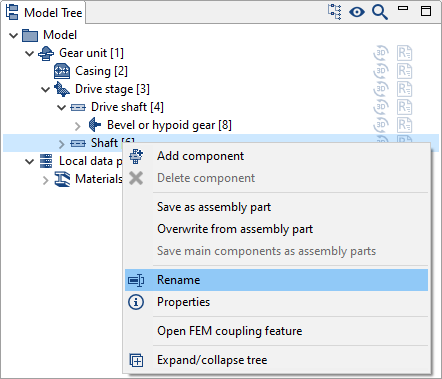Select Drive shaft [4] in tree
The height and width of the screenshot is (379, 442).
point(127,107)
